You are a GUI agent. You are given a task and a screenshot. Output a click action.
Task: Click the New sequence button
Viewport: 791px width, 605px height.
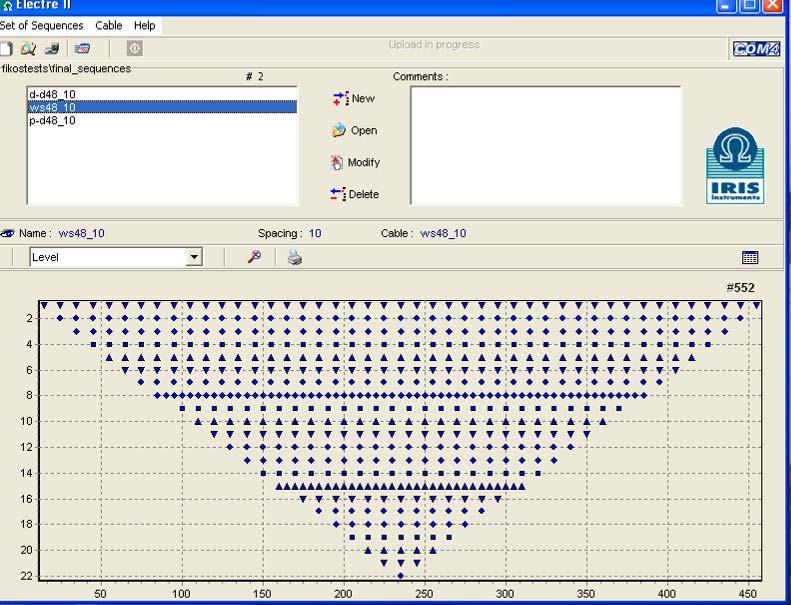click(354, 98)
